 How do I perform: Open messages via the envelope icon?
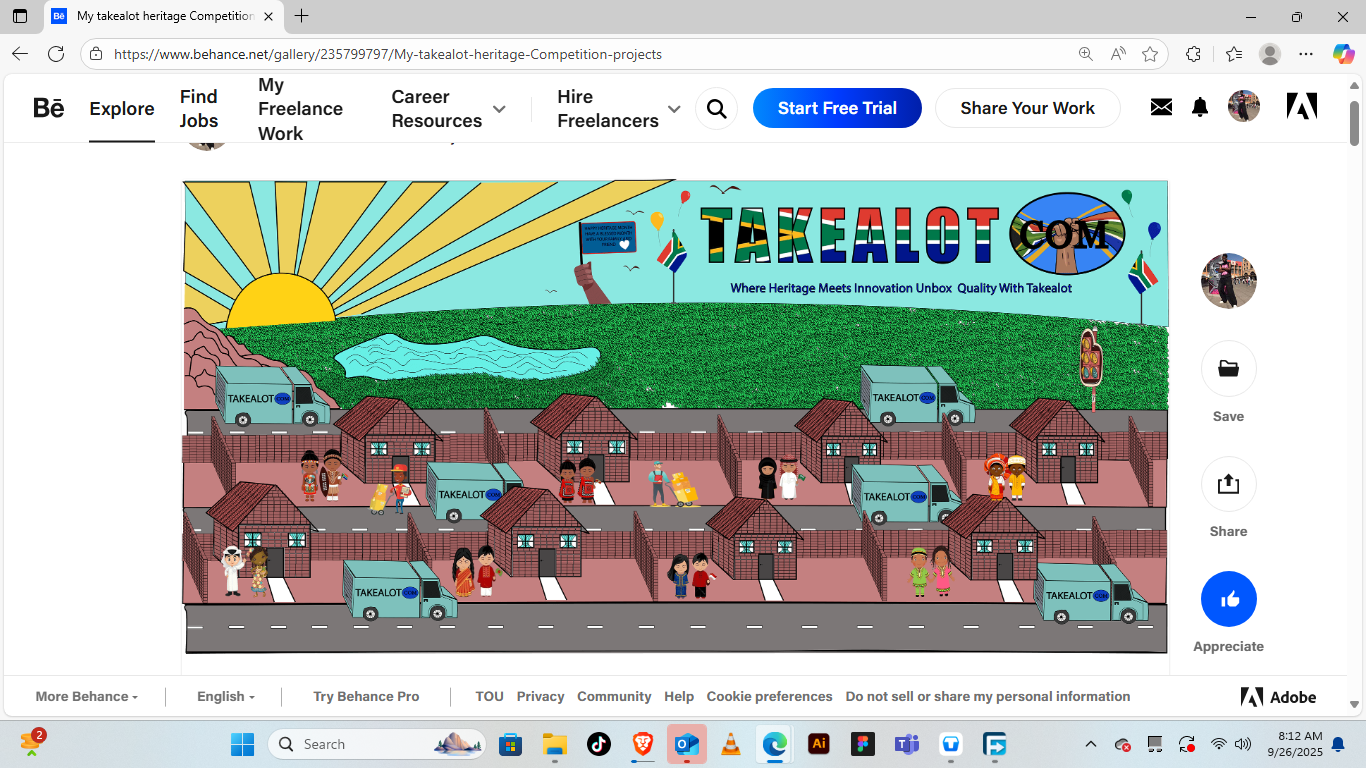coord(1160,106)
